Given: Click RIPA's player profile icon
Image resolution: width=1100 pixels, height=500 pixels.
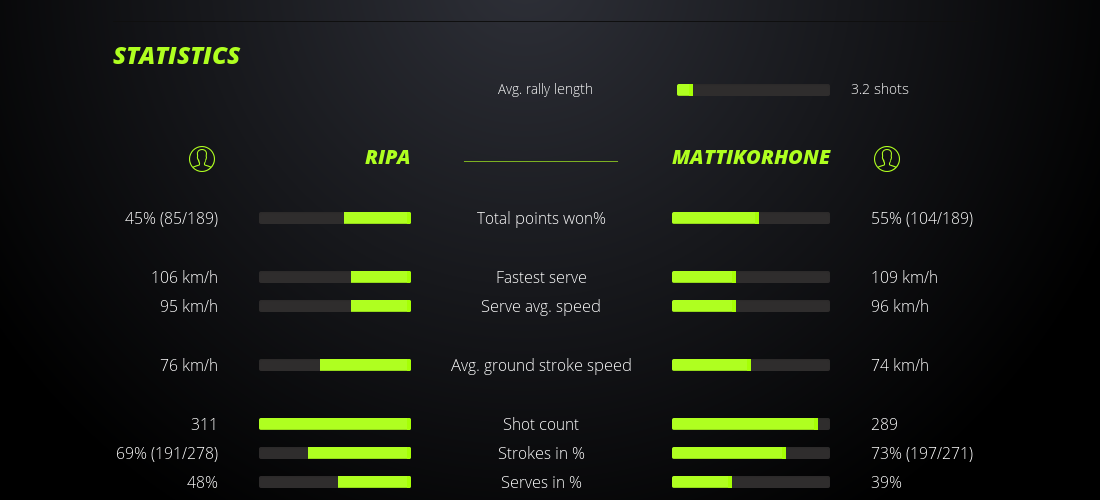Looking at the screenshot, I should [x=202, y=158].
